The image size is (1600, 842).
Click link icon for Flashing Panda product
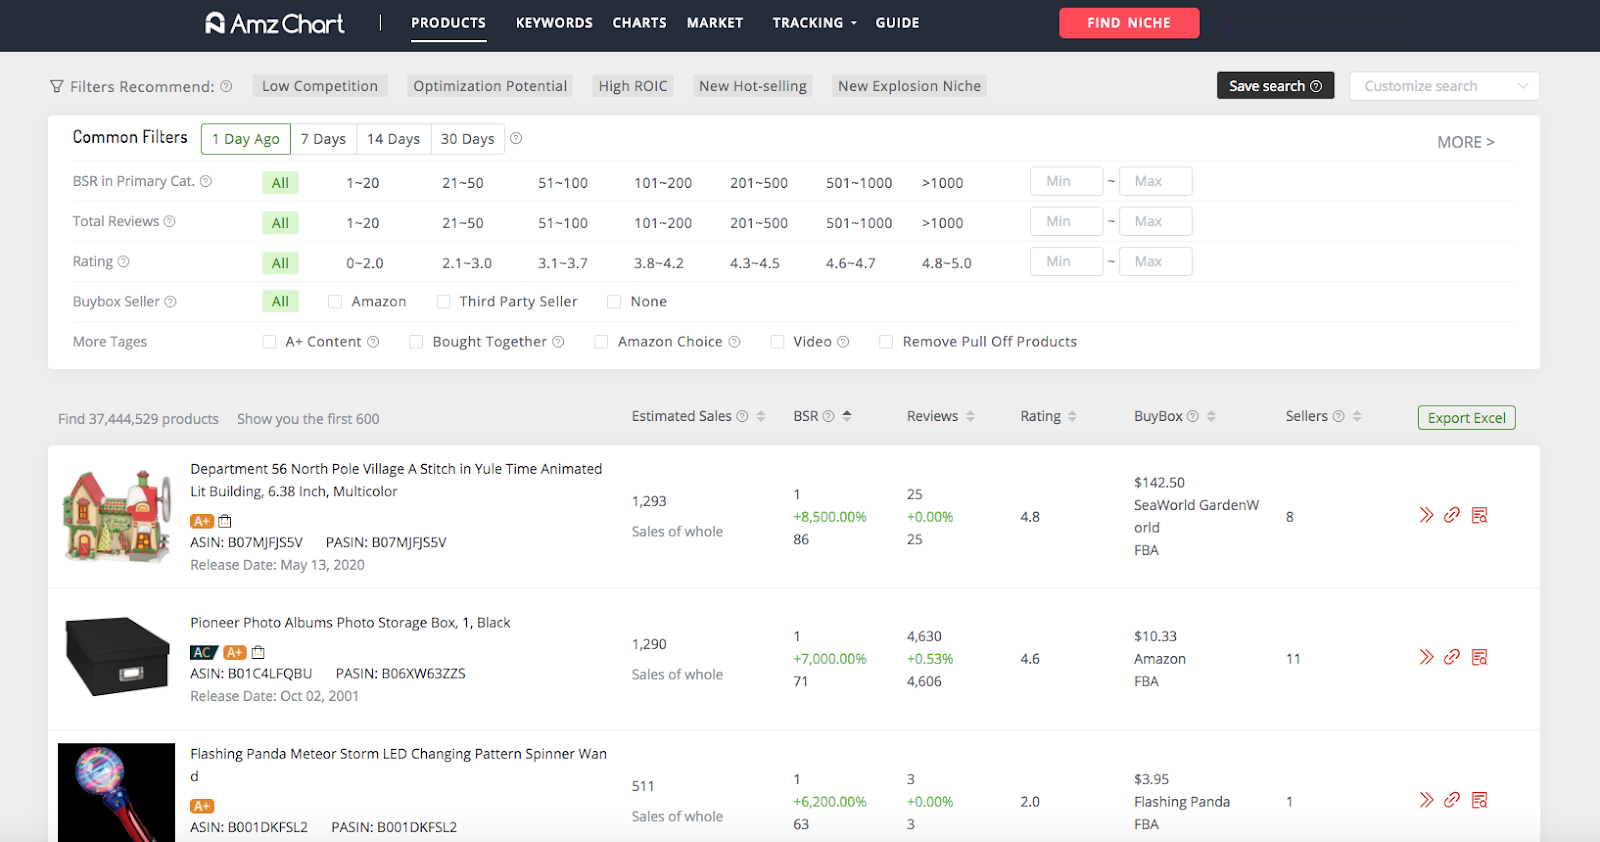coord(1452,800)
